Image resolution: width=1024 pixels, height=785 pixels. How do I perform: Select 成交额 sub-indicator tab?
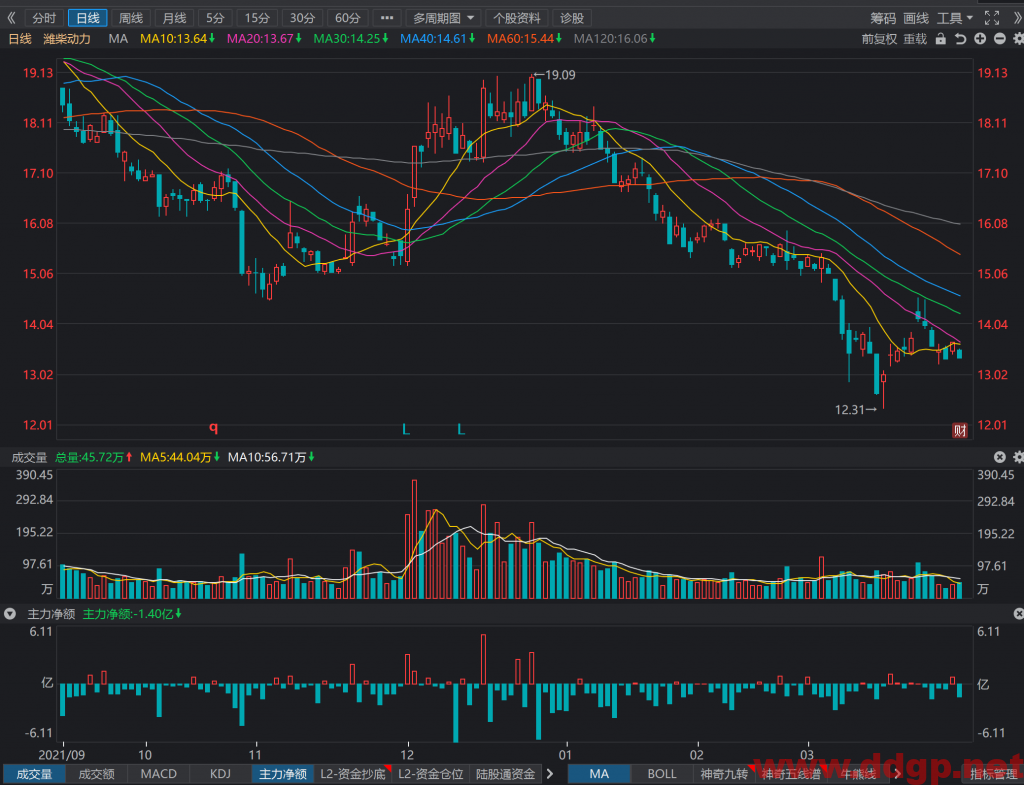coord(96,774)
